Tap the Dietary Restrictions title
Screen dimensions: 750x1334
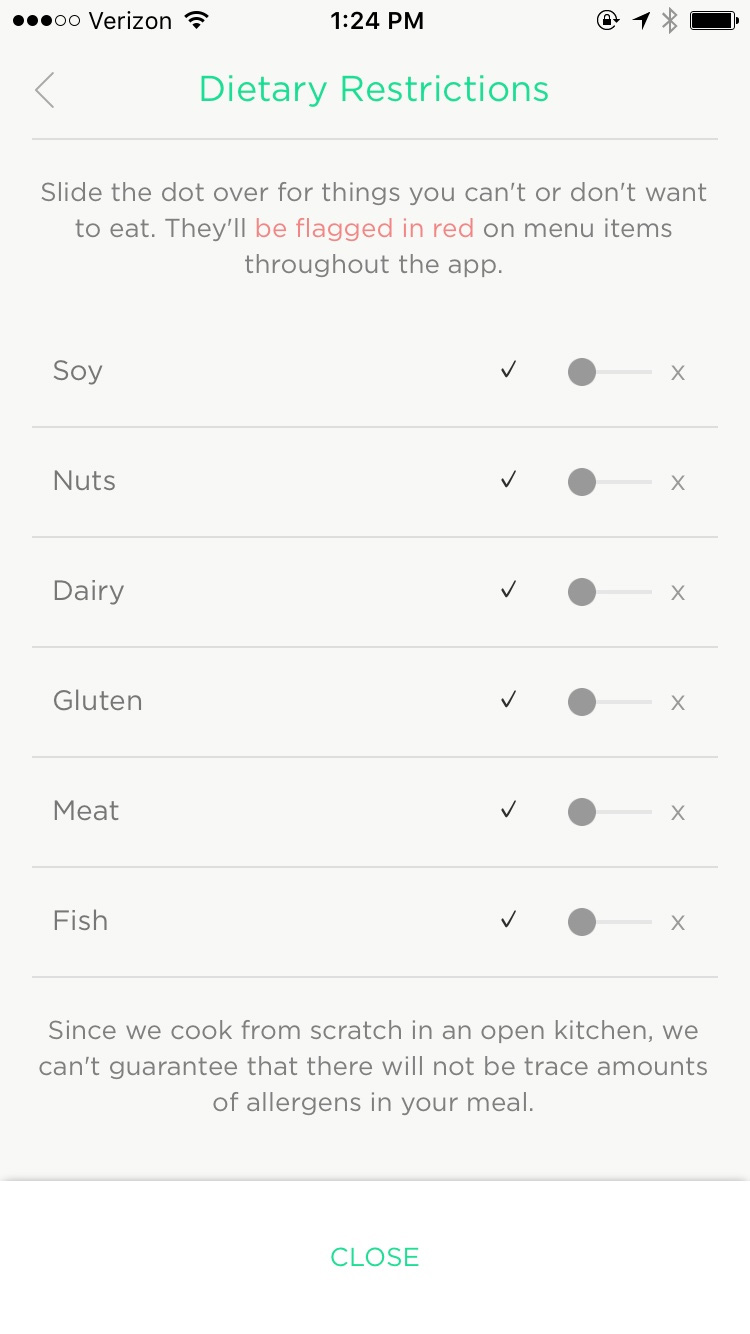374,89
